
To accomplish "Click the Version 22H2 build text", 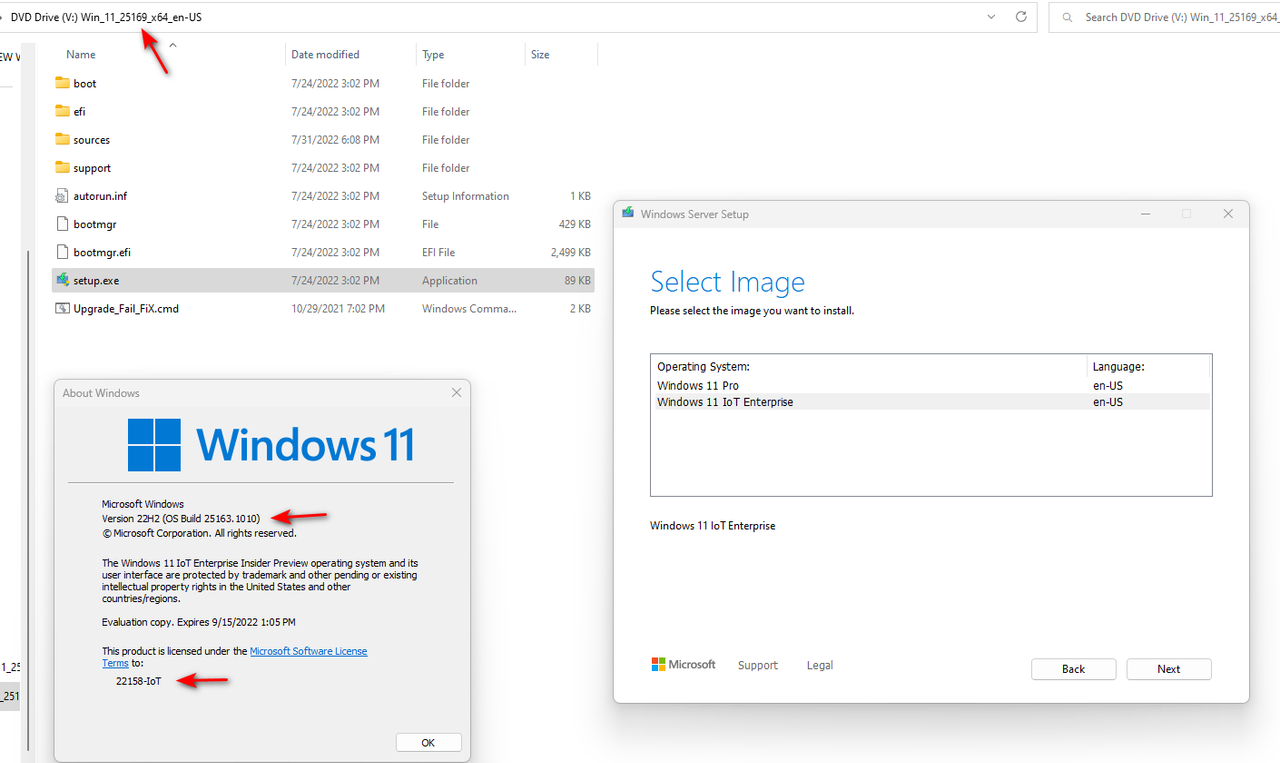I will pyautogui.click(x=181, y=518).
